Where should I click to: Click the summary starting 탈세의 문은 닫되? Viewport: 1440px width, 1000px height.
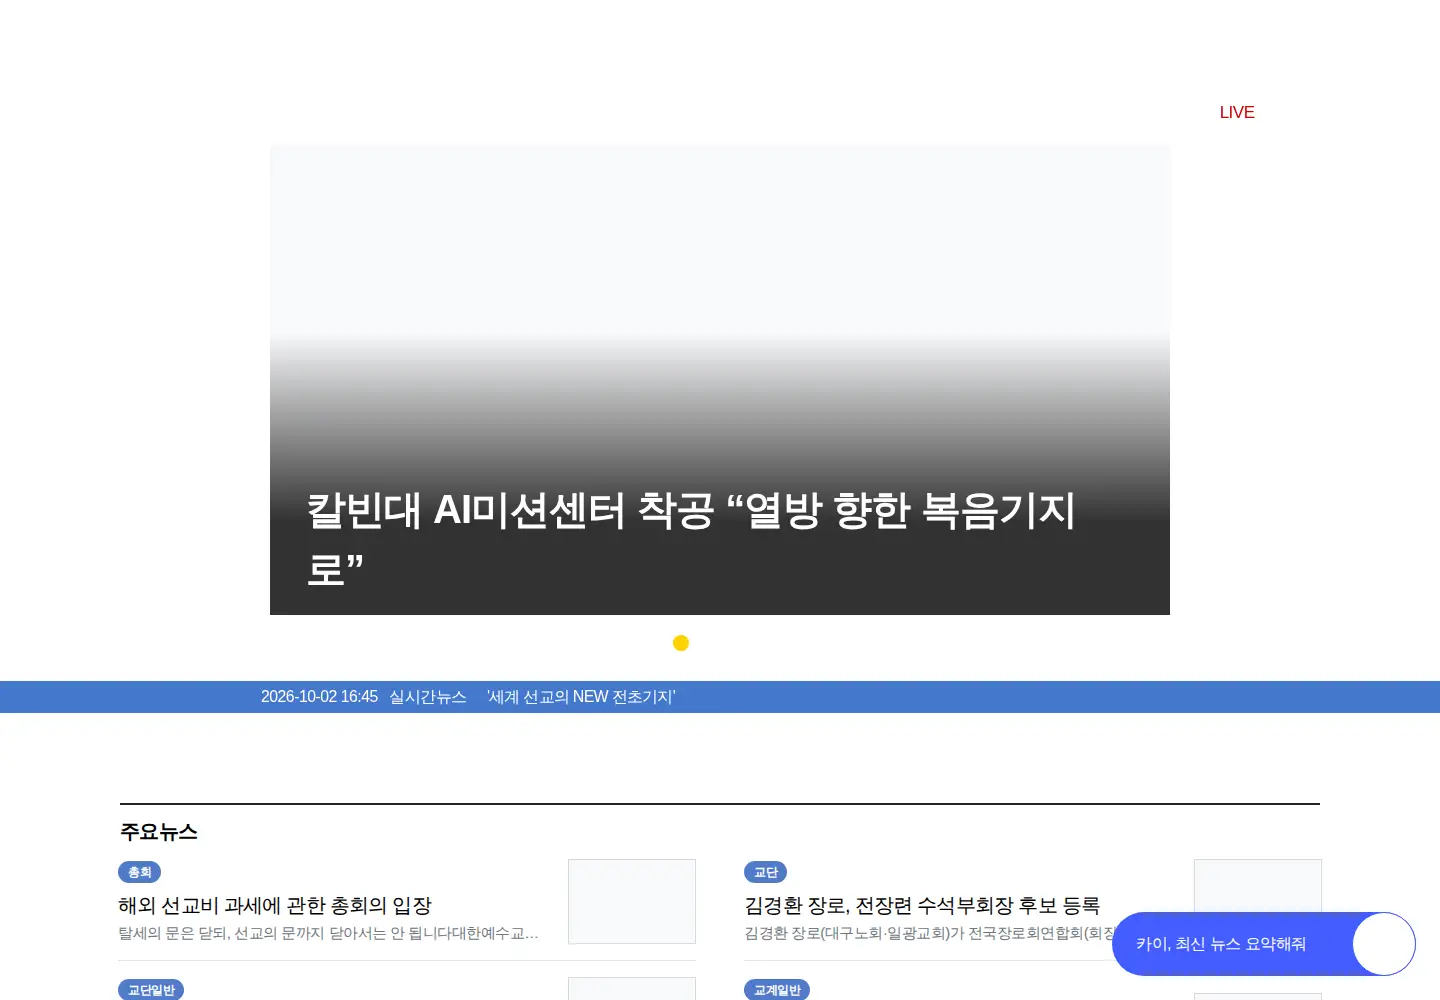click(x=328, y=933)
